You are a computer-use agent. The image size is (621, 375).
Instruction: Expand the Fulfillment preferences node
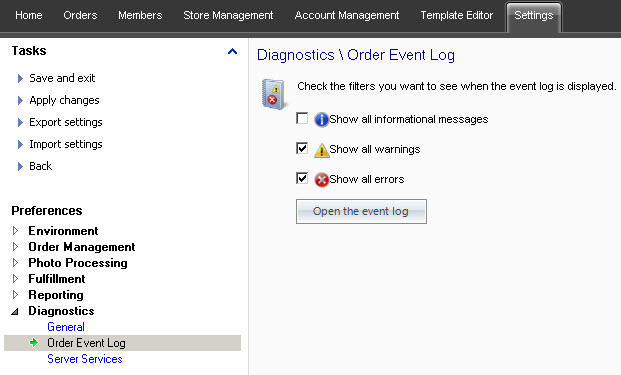click(x=15, y=279)
